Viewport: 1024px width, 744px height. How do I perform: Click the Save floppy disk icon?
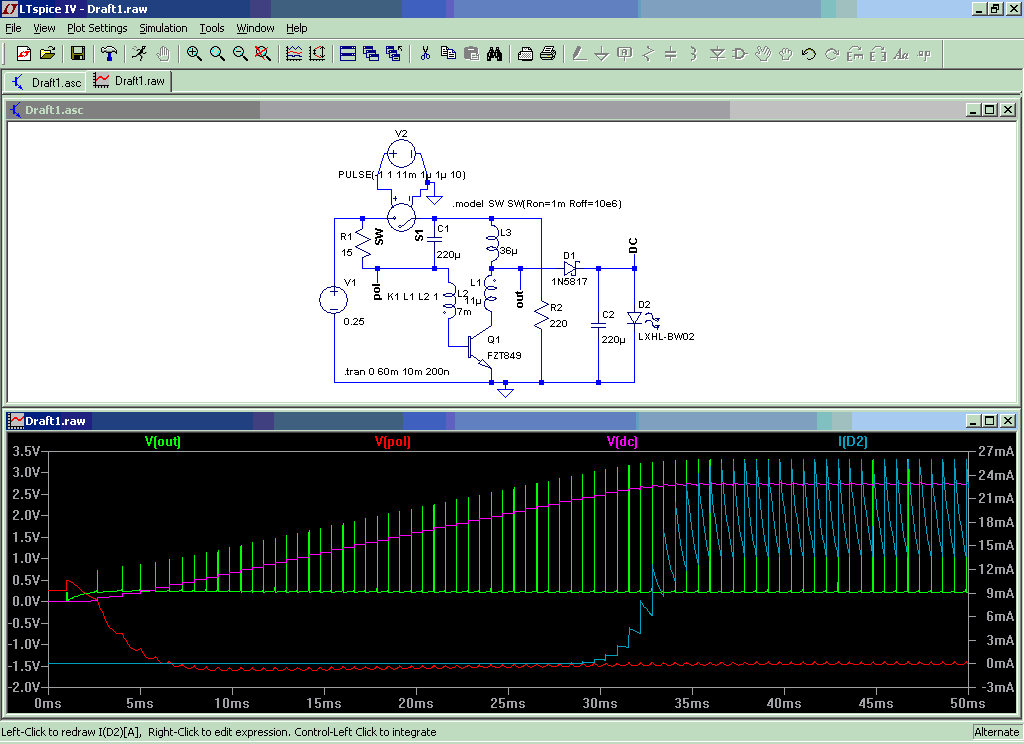77,53
